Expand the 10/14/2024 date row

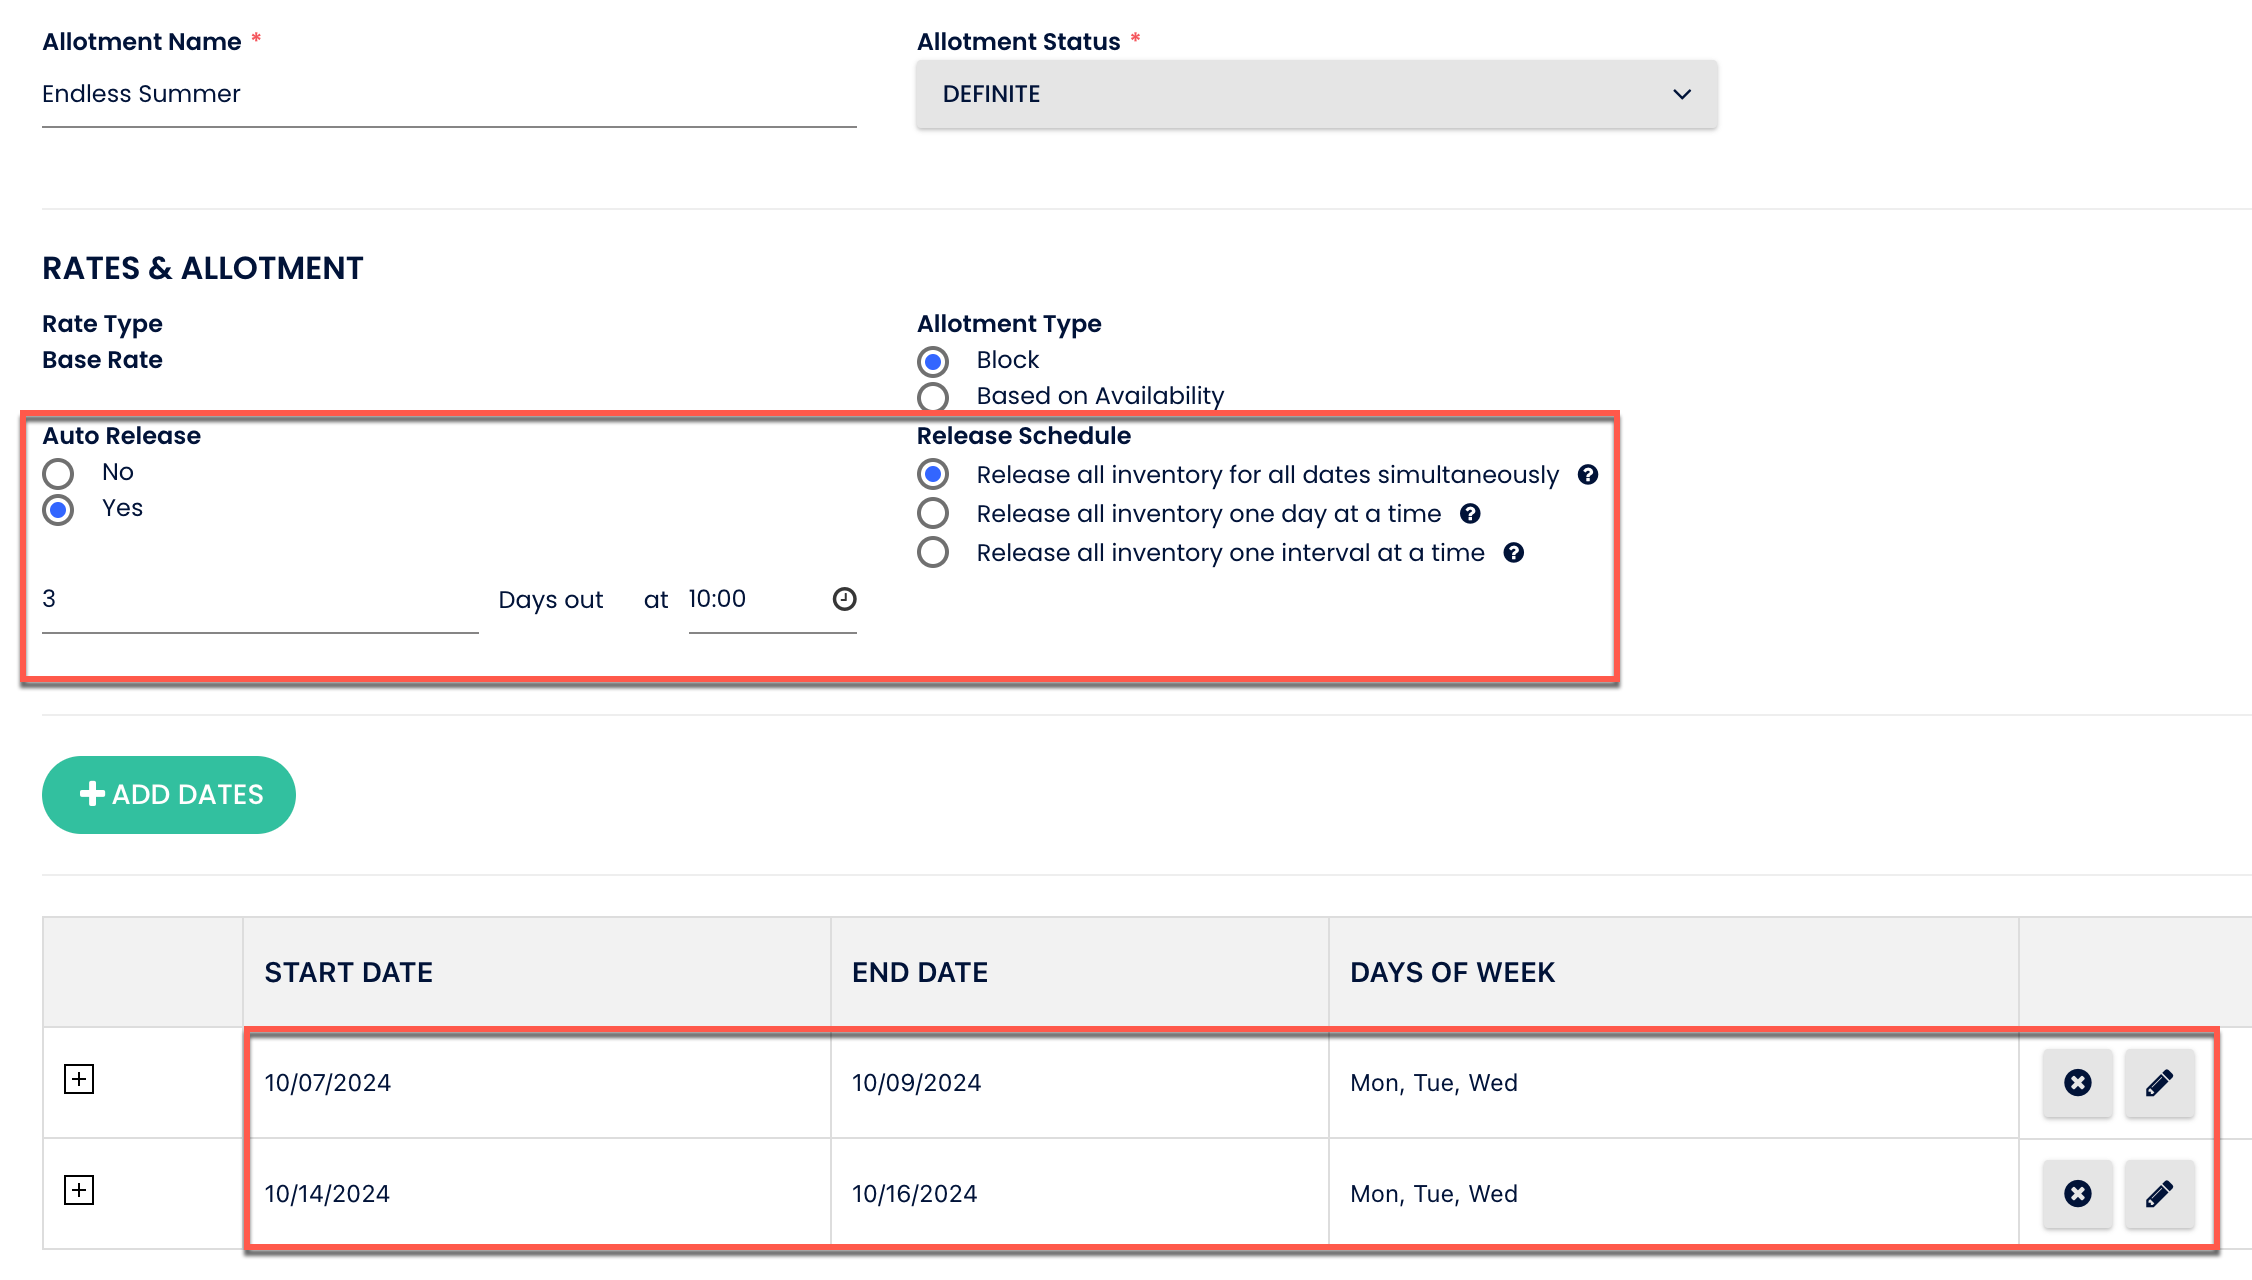[79, 1190]
